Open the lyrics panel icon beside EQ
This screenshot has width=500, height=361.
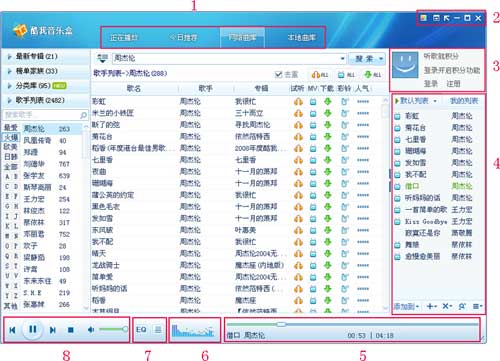(158, 330)
